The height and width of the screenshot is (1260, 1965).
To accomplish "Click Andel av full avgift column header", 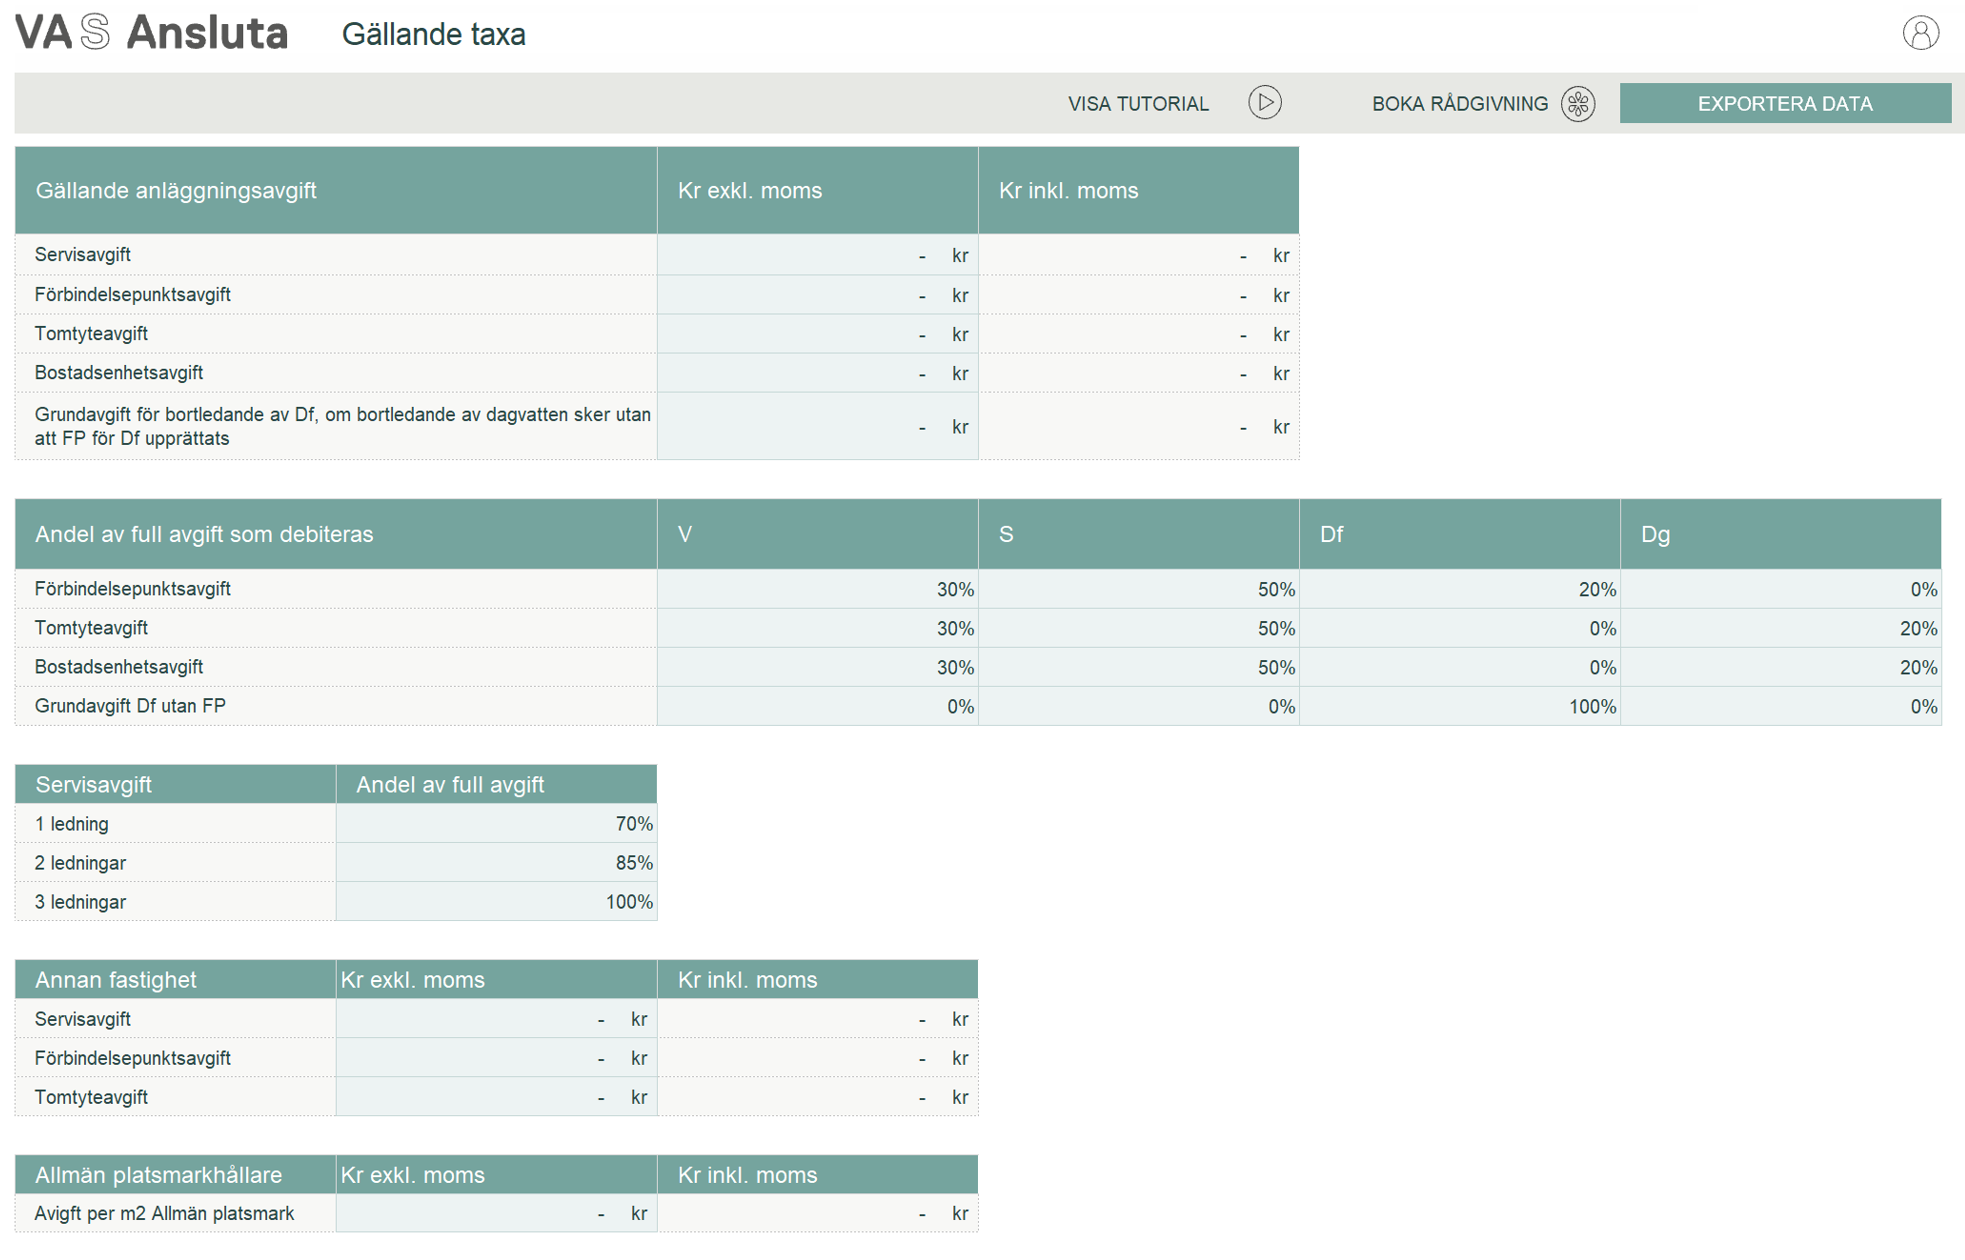I will point(496,784).
